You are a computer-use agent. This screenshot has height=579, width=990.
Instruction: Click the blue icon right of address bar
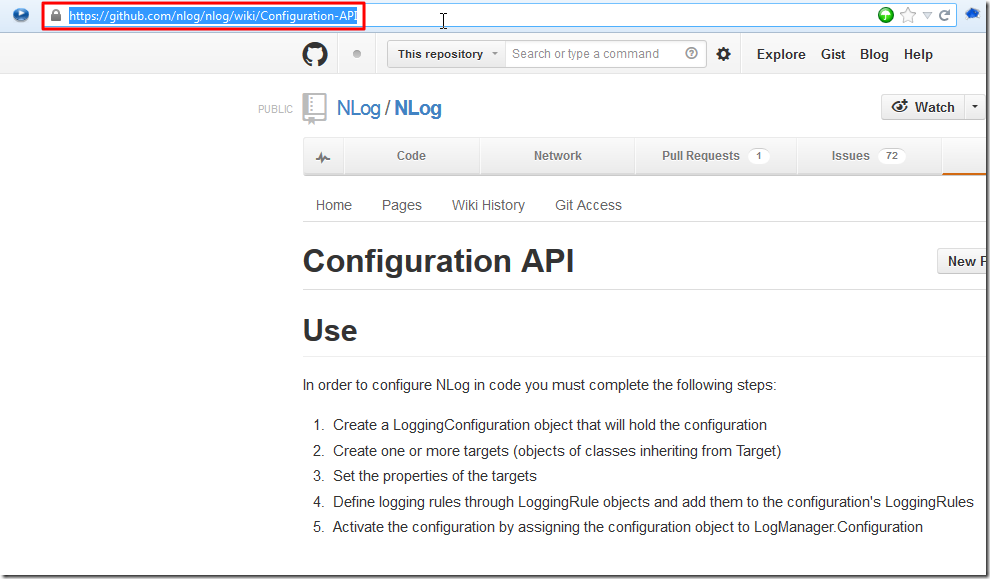(973, 14)
